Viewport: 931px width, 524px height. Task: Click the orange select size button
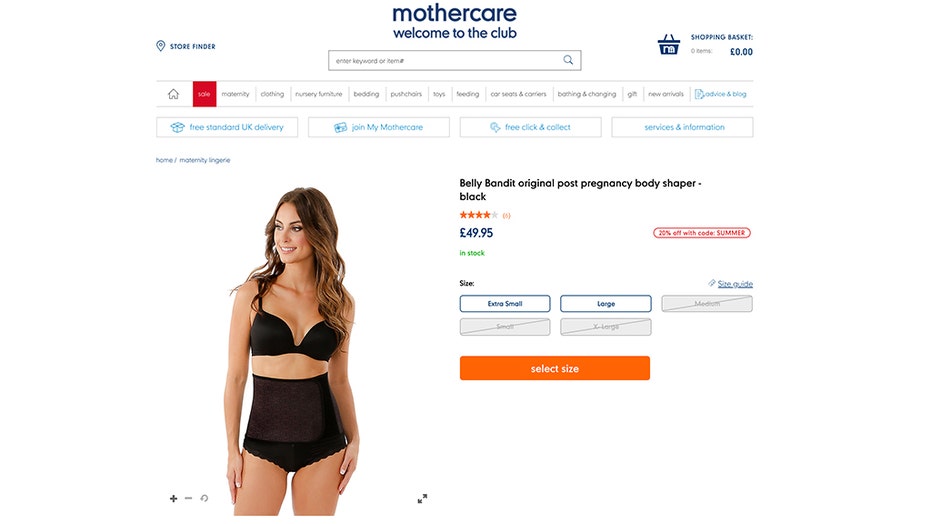pos(555,368)
